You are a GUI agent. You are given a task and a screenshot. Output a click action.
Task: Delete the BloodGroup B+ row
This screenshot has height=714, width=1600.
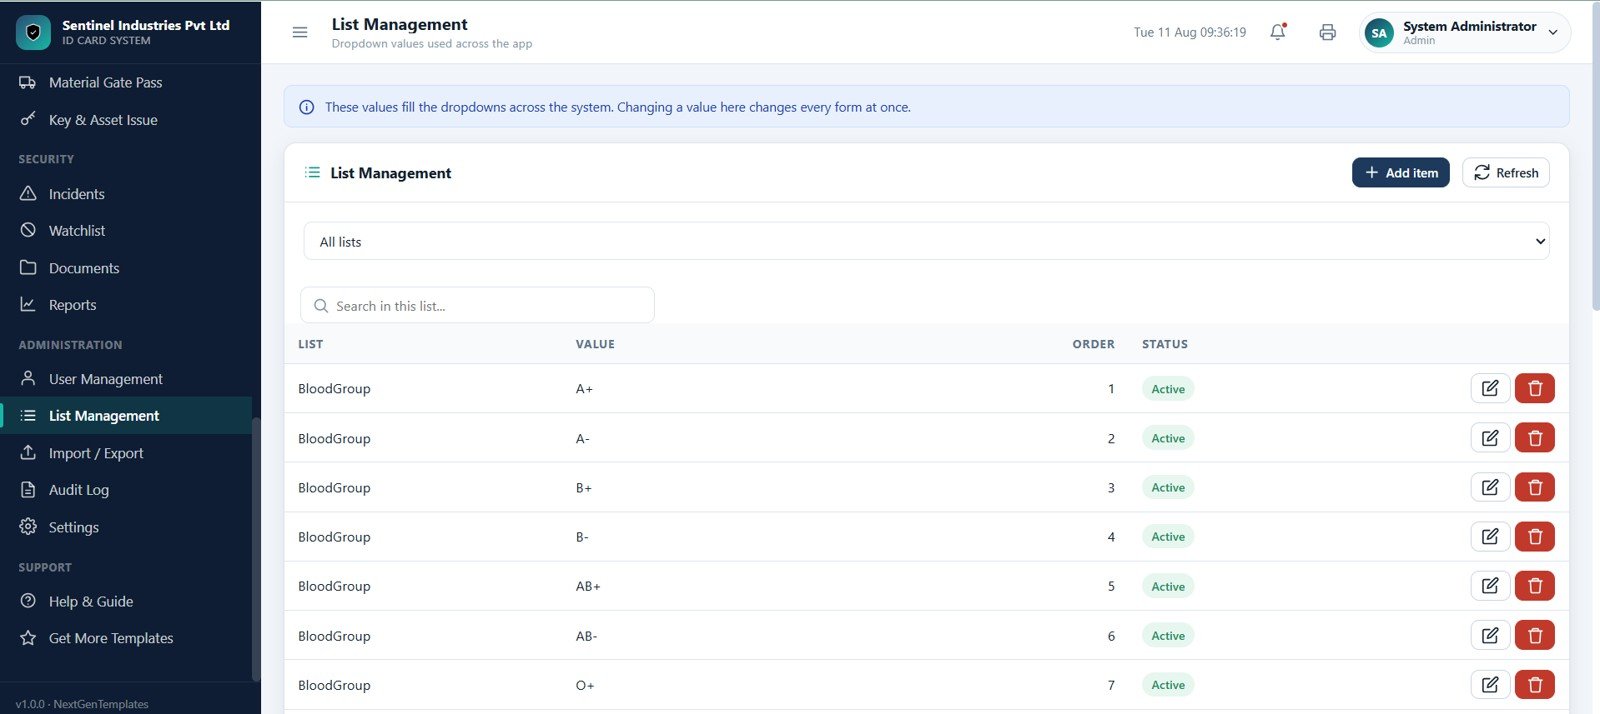(x=1535, y=487)
